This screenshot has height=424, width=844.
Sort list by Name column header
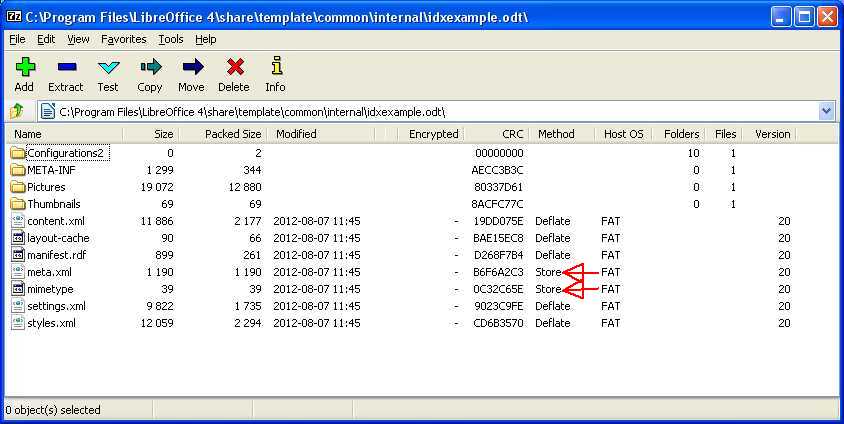tap(28, 134)
